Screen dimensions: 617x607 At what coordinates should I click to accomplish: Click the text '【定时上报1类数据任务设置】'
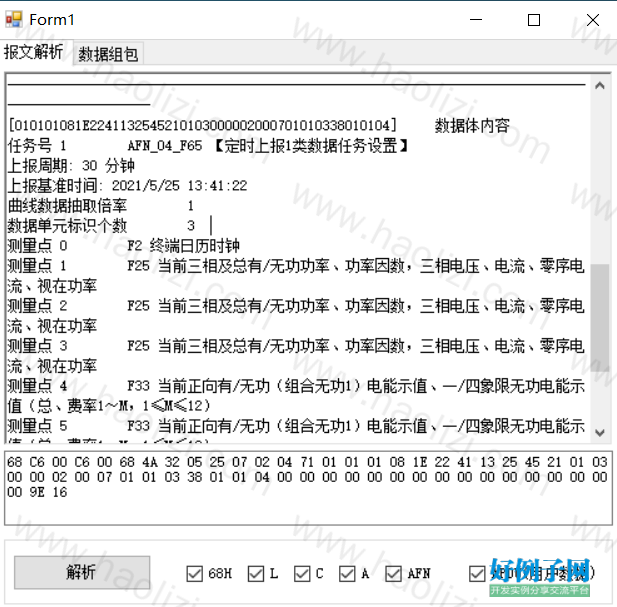(311, 146)
